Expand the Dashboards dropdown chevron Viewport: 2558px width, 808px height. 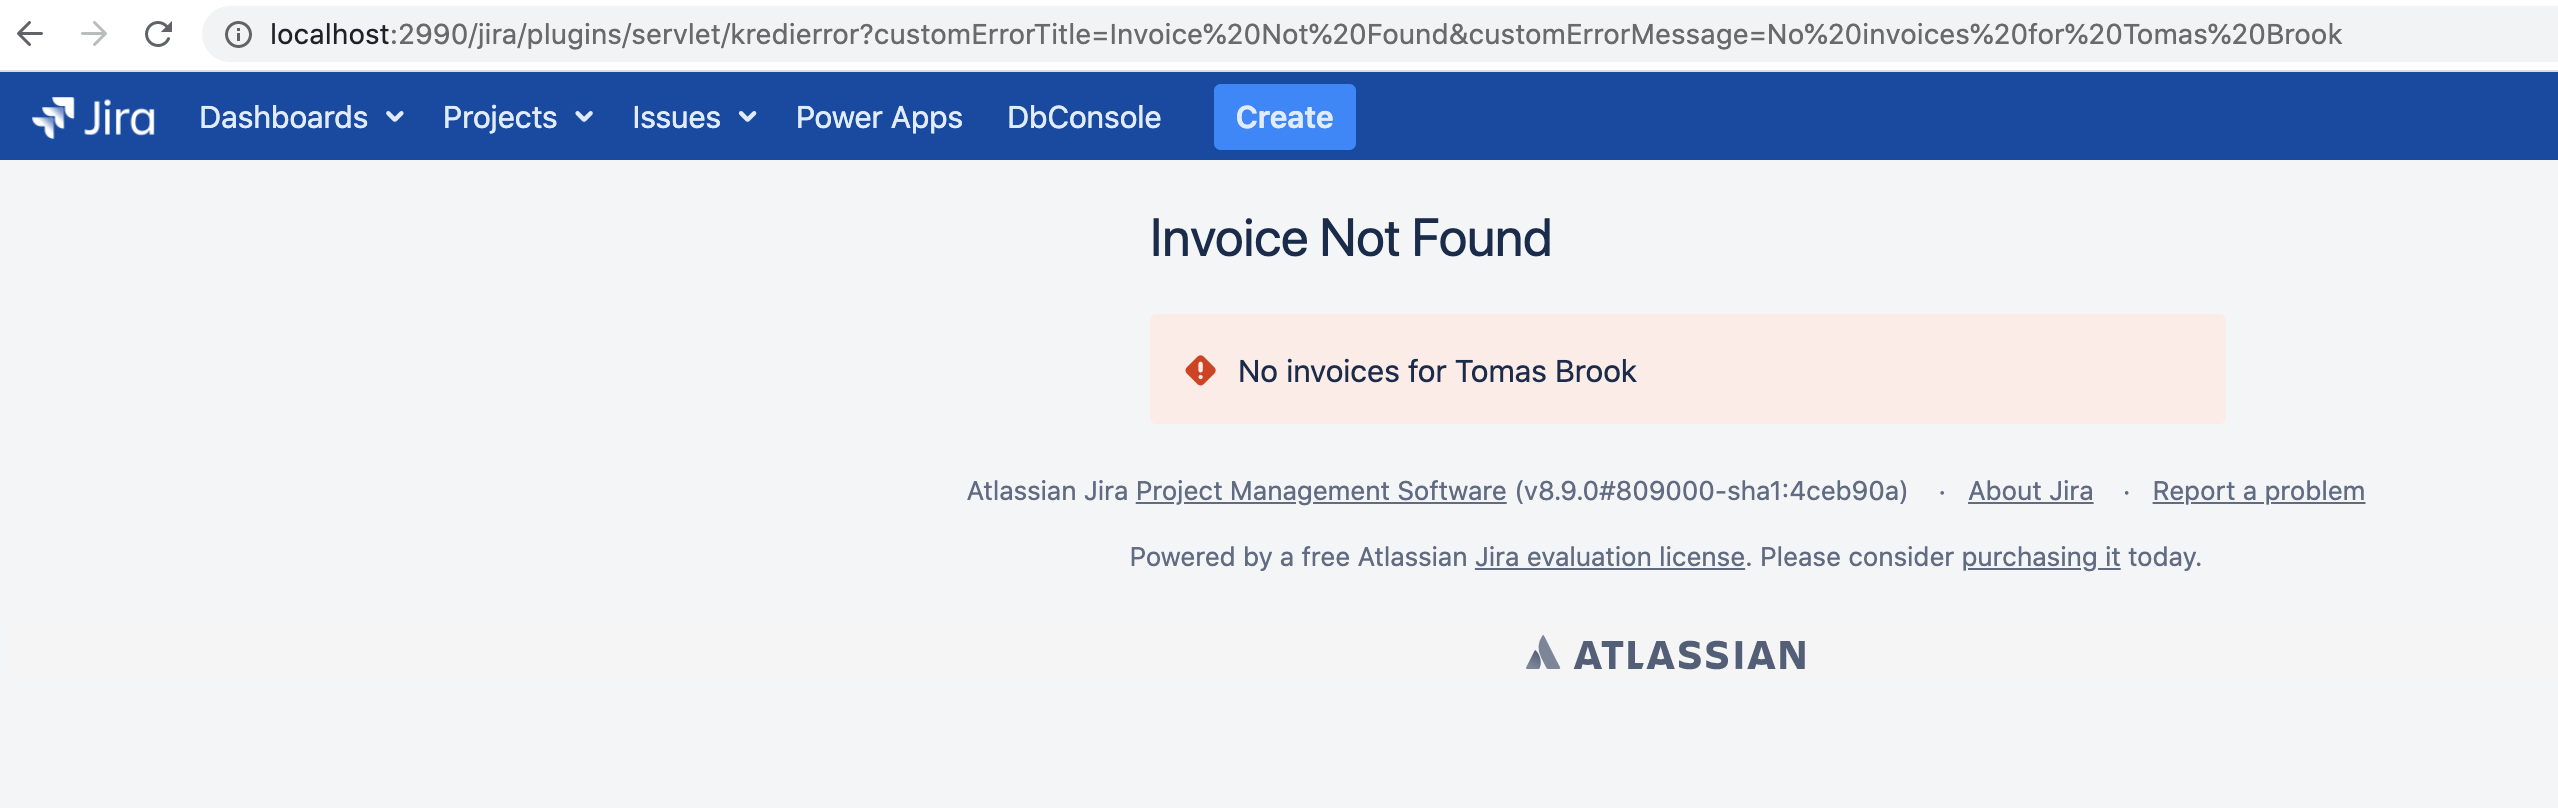coord(395,117)
